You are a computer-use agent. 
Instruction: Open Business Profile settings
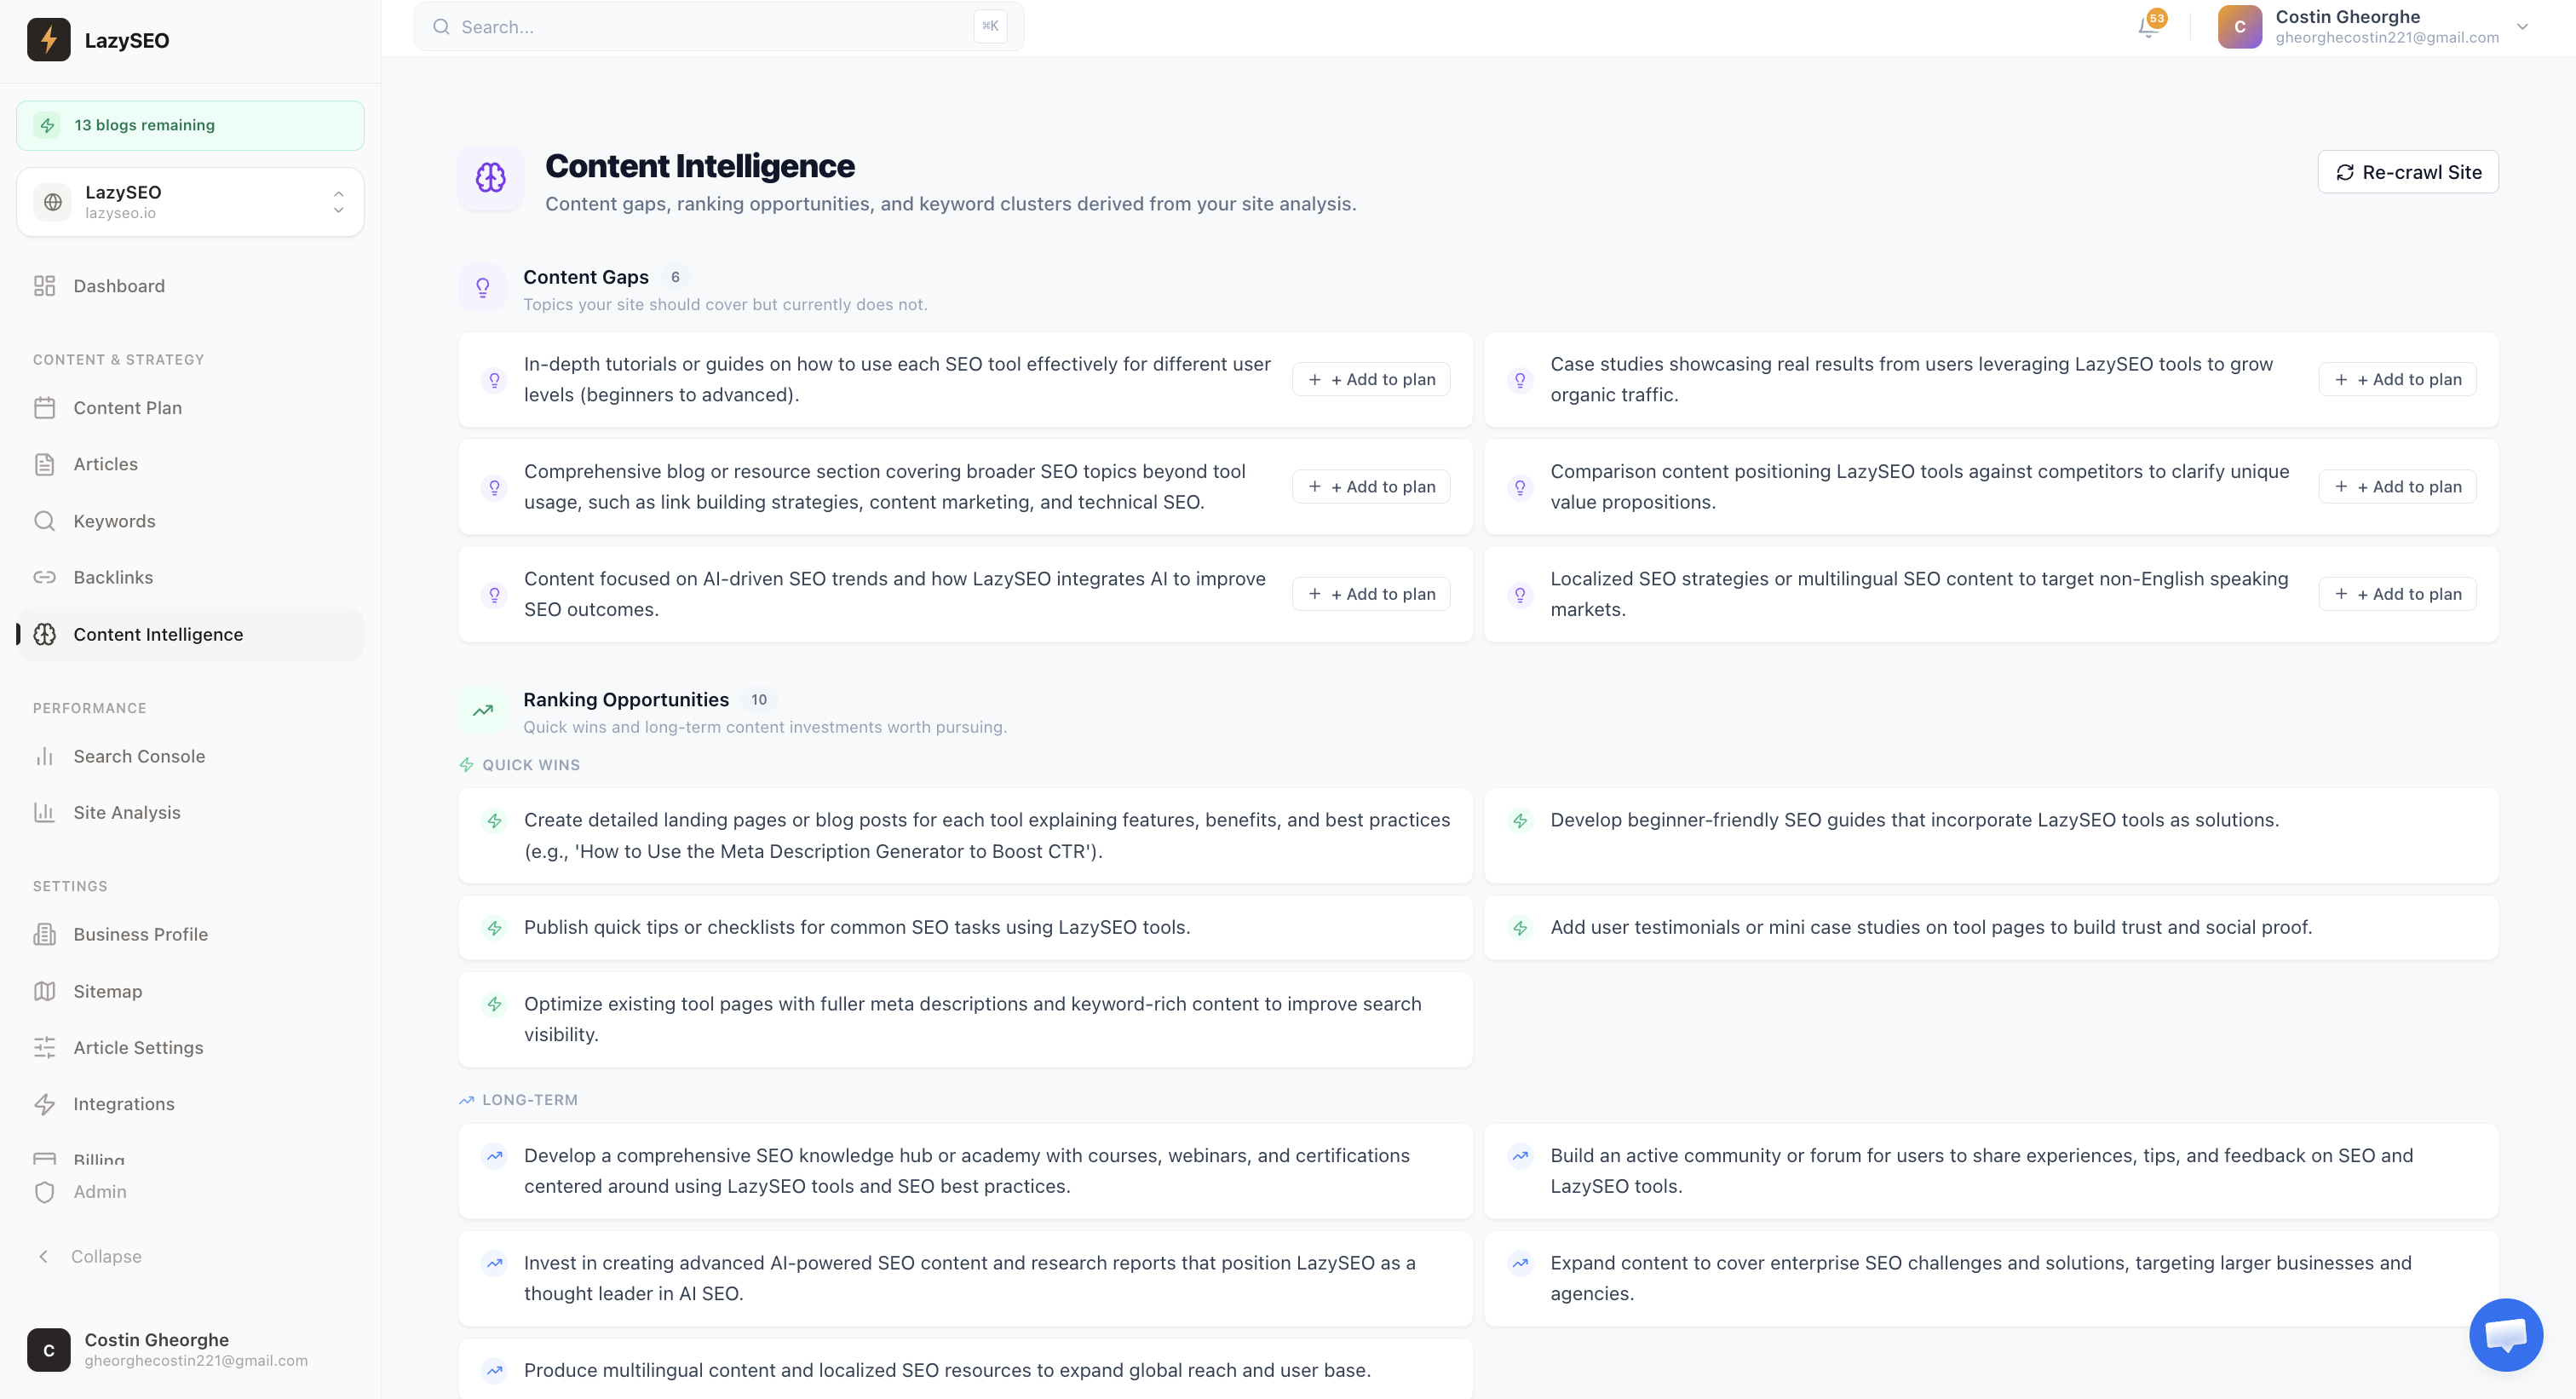[190, 934]
